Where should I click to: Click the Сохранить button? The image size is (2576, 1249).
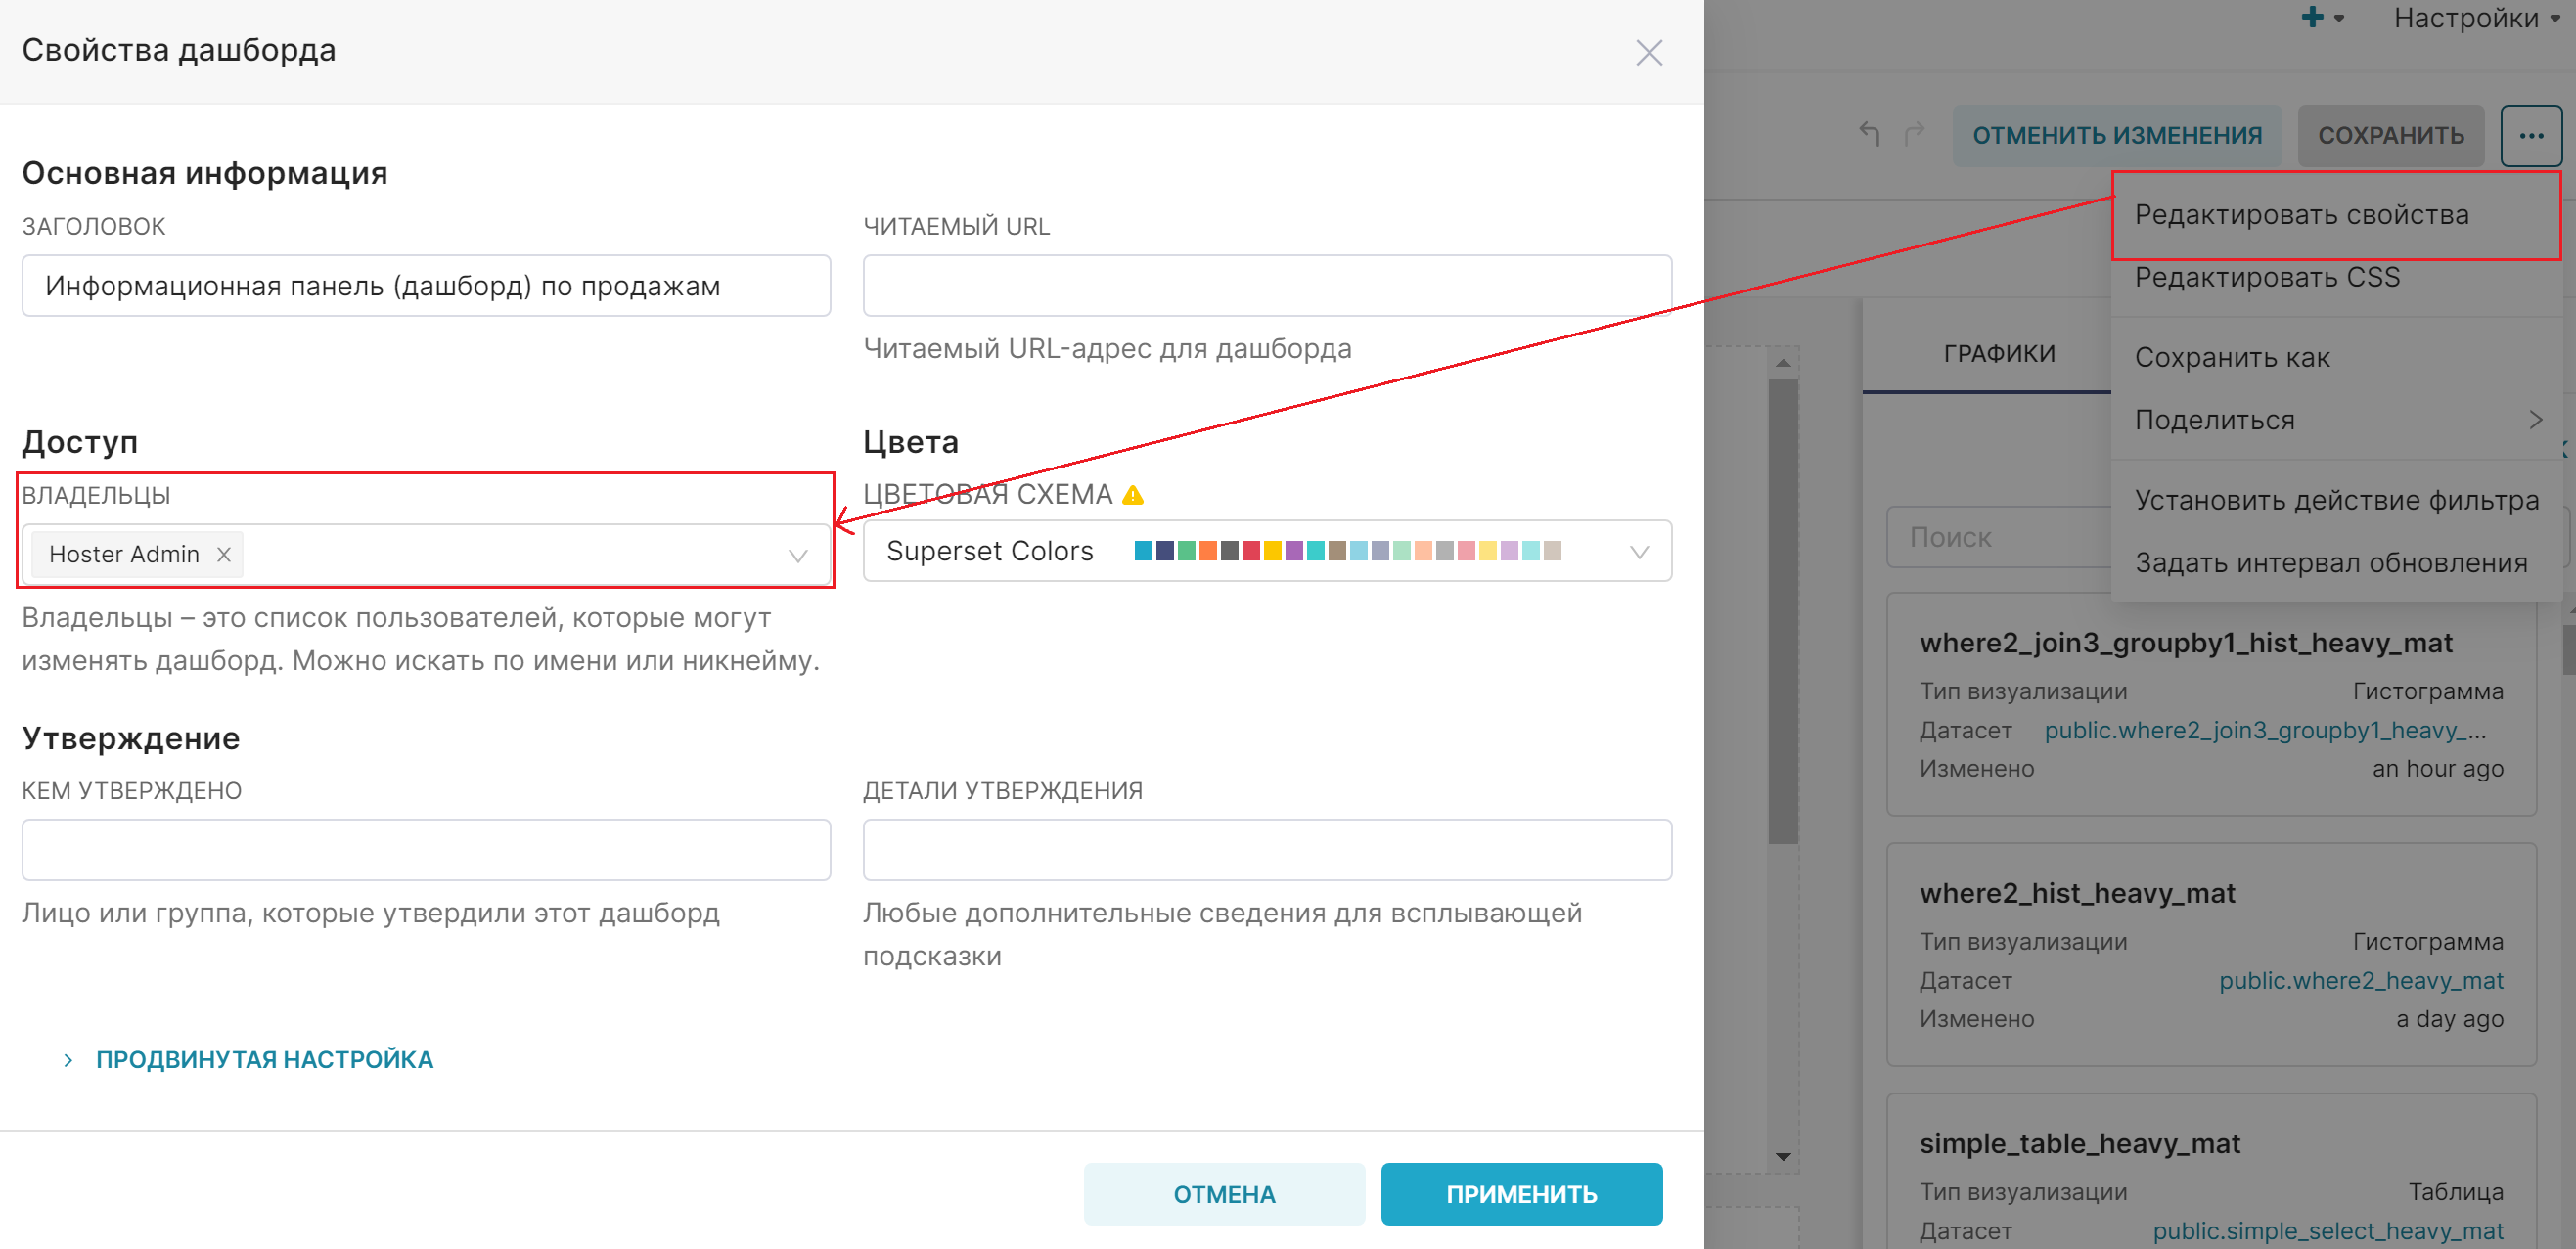tap(2390, 135)
